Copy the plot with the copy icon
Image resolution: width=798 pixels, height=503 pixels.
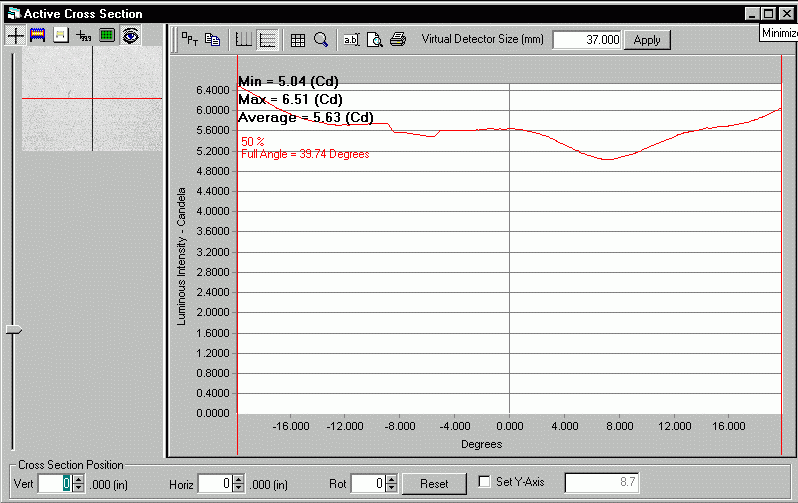pos(212,39)
